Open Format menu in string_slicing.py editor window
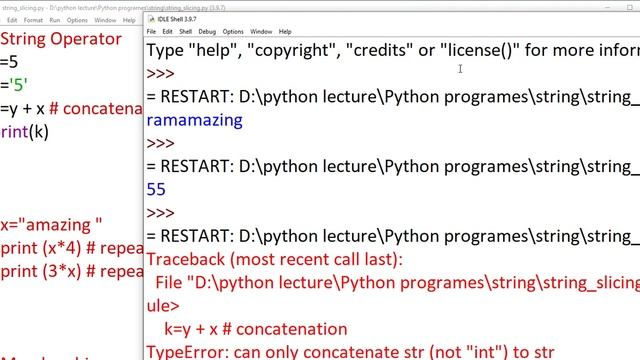This screenshot has width=640, height=360. click(x=33, y=20)
